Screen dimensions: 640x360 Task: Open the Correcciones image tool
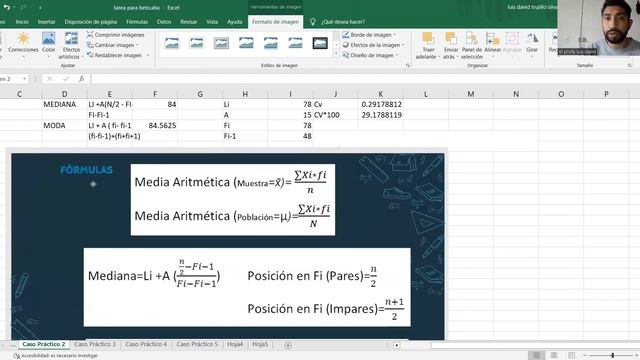(23, 42)
